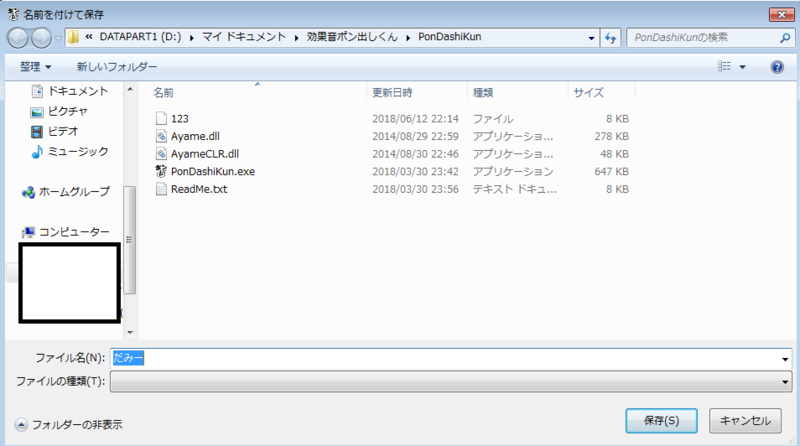Select マイ ドキュメント in the address path
This screenshot has width=800, height=446.
244,37
